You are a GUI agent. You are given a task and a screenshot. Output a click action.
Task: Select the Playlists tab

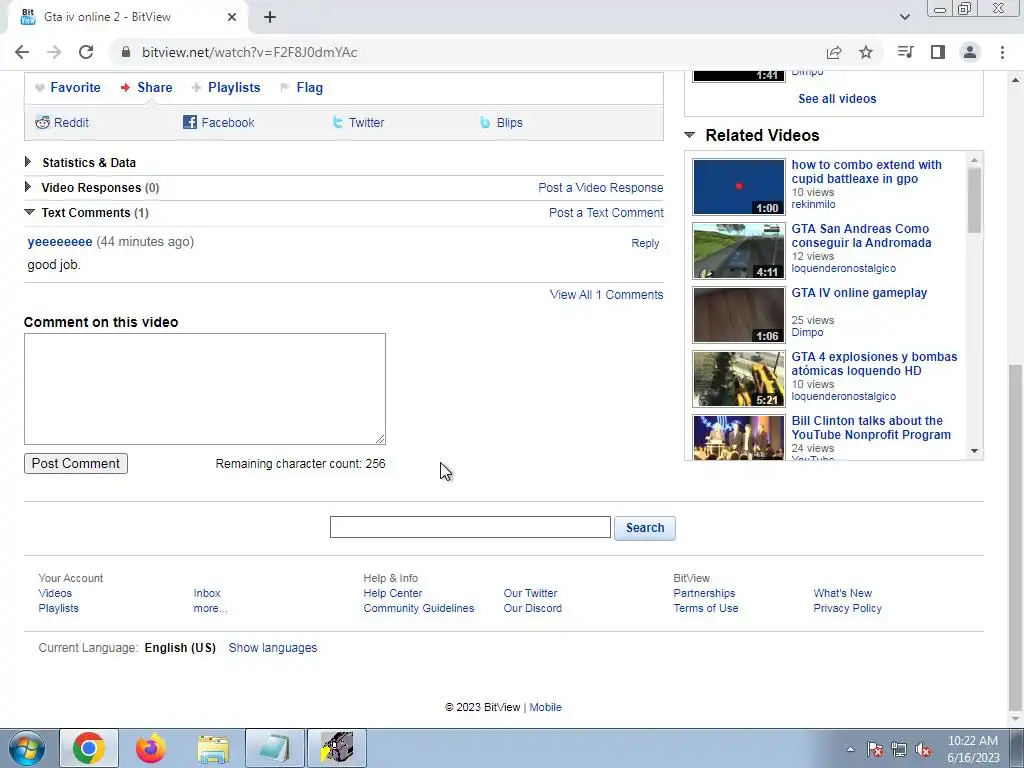(234, 88)
